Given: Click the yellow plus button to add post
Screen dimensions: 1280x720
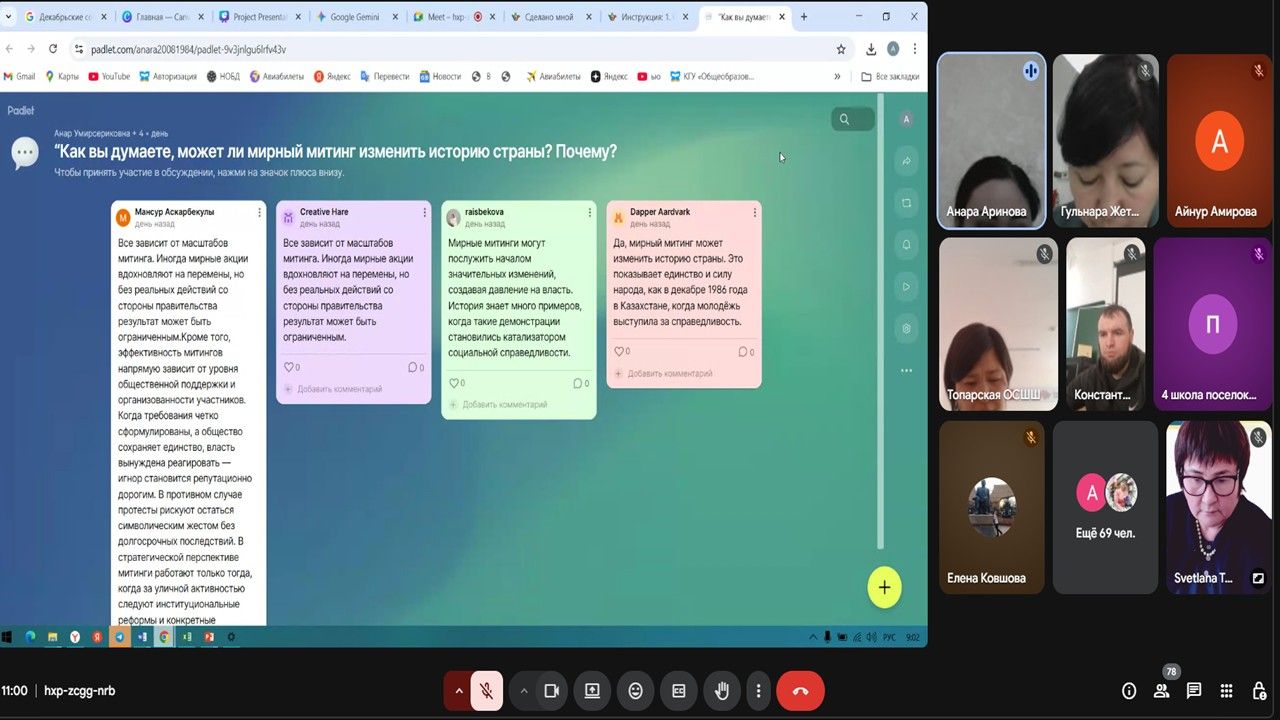Looking at the screenshot, I should [884, 588].
